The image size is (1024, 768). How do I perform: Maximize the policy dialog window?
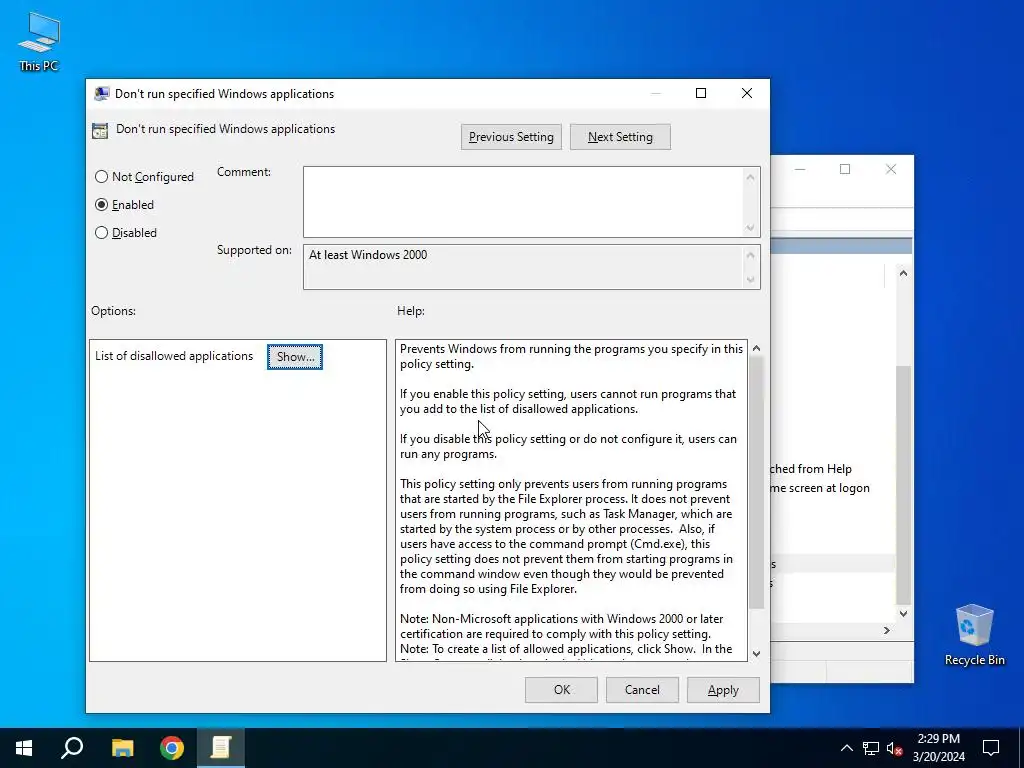701,93
